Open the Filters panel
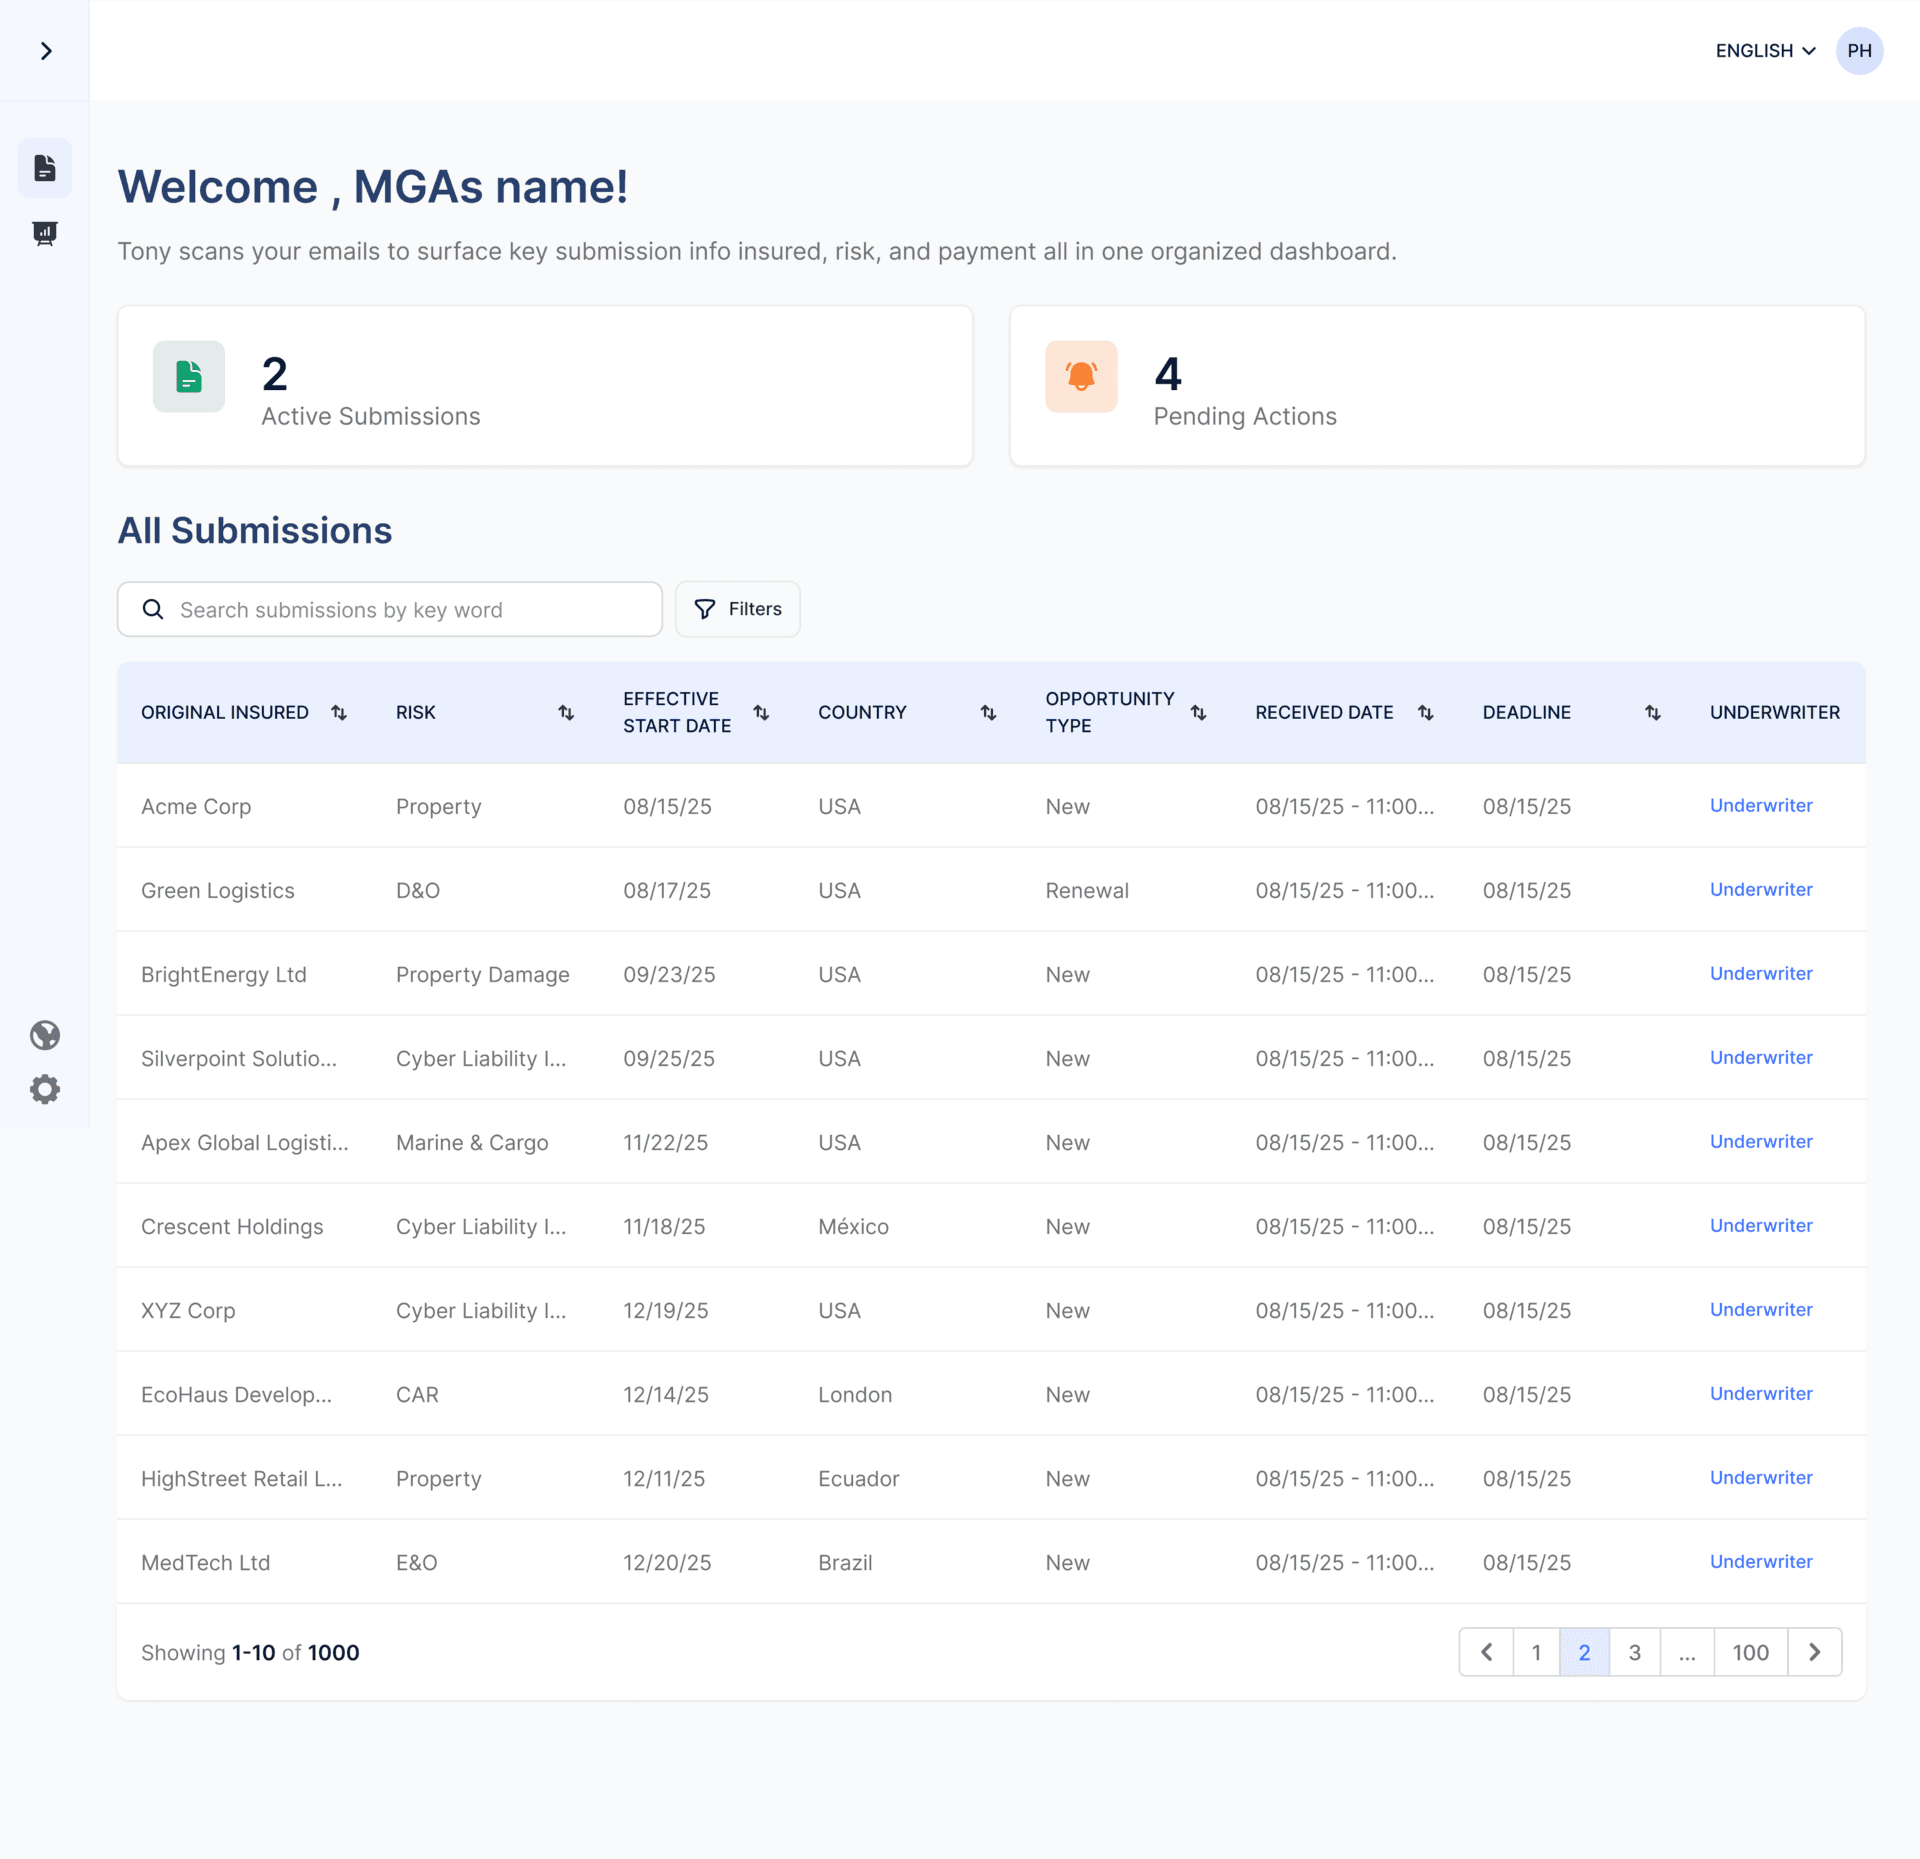 pos(737,609)
